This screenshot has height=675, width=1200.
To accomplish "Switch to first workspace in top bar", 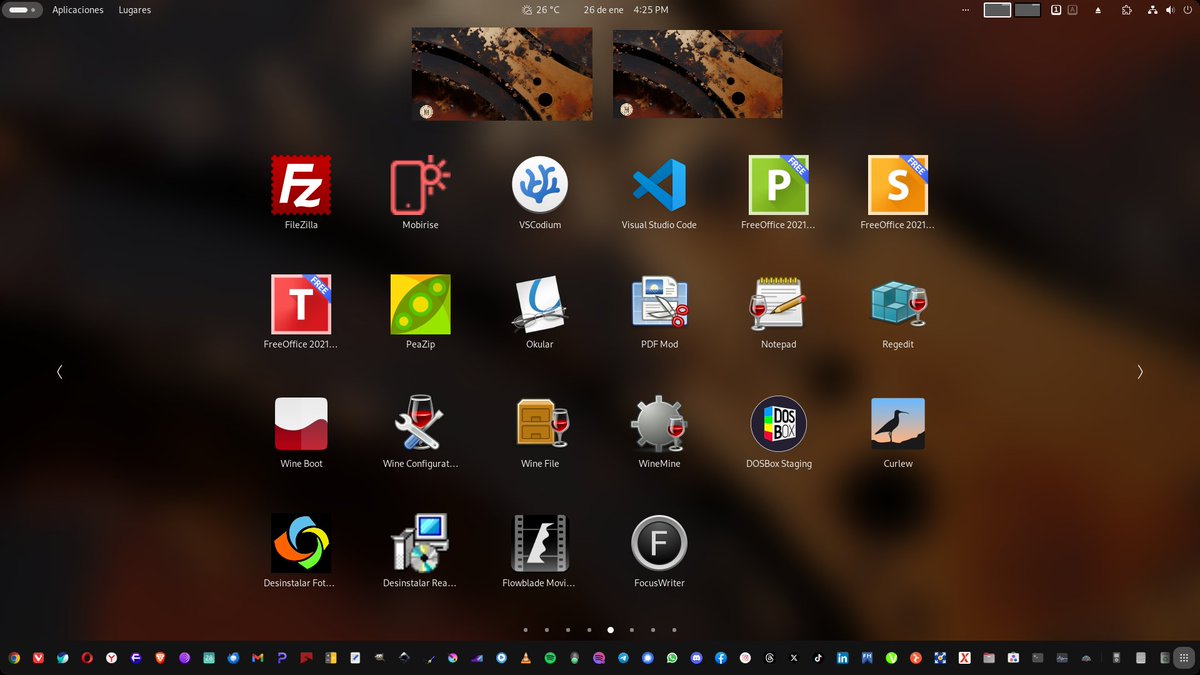I will point(997,10).
